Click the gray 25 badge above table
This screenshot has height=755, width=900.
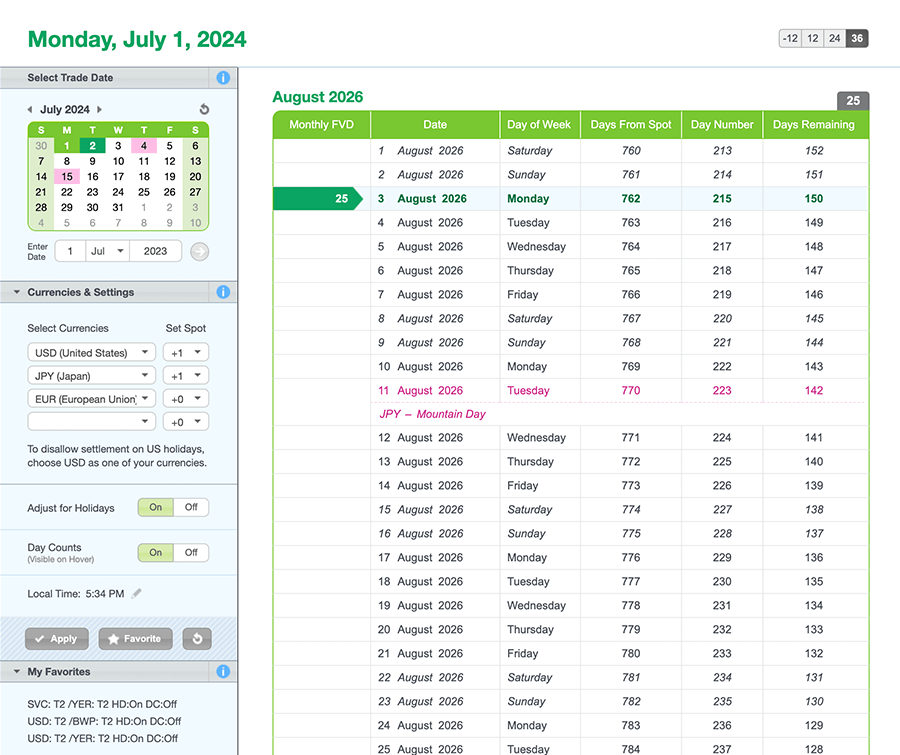pyautogui.click(x=853, y=101)
